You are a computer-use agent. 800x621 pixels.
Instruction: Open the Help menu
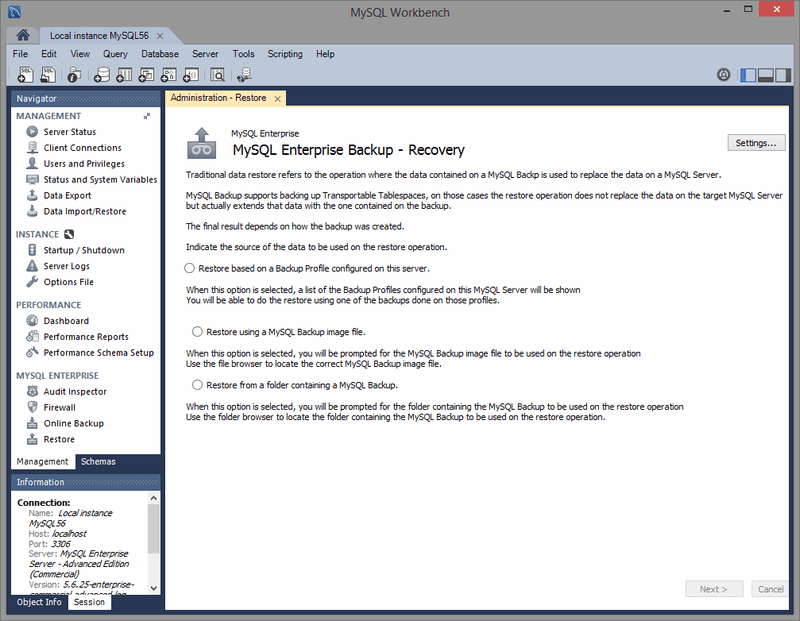click(x=325, y=54)
